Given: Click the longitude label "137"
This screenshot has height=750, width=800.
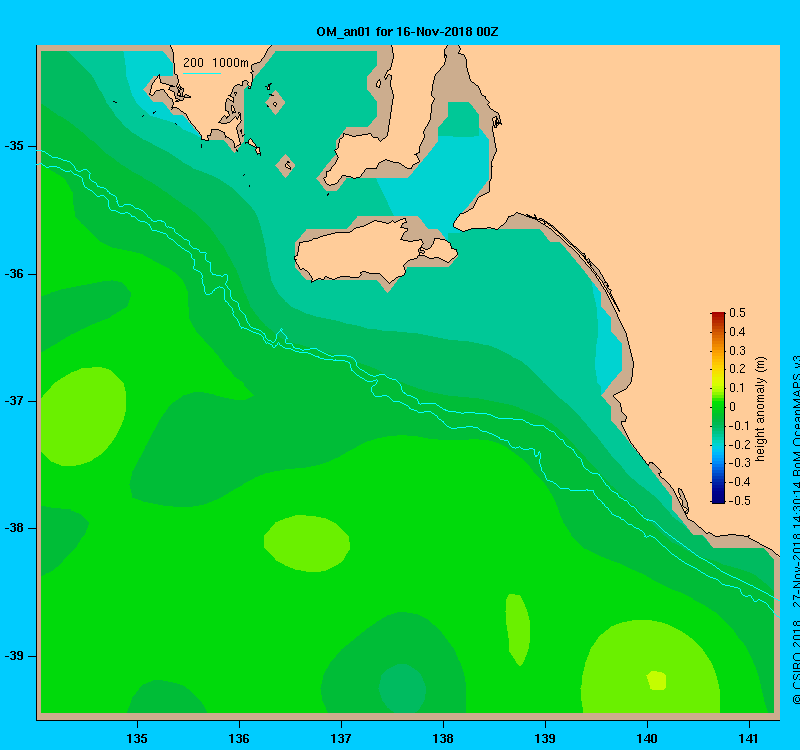Looking at the screenshot, I should tap(341, 738).
